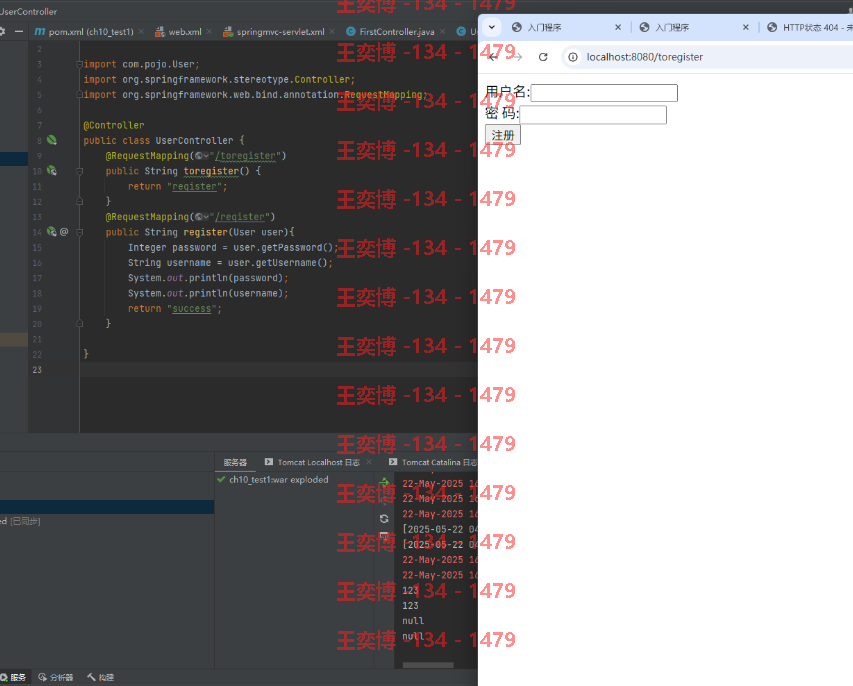This screenshot has width=853, height=686.
Task: Switch to springmvc-servlet.xml editor tab
Action: pyautogui.click(x=280, y=32)
